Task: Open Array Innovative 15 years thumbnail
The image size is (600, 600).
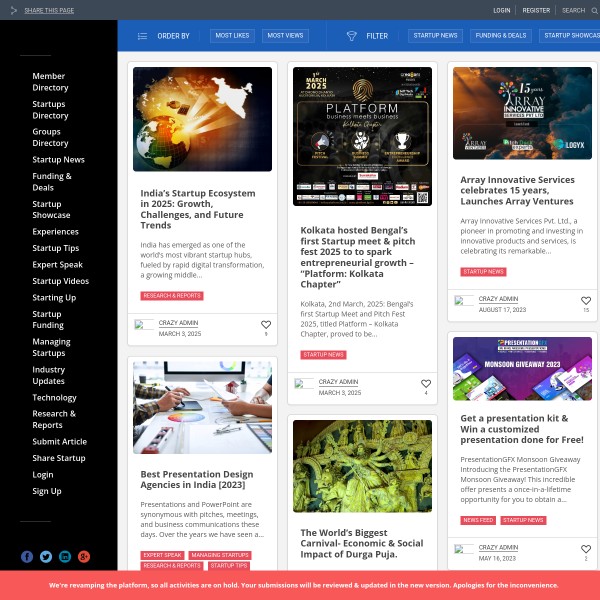Action: click(x=522, y=113)
